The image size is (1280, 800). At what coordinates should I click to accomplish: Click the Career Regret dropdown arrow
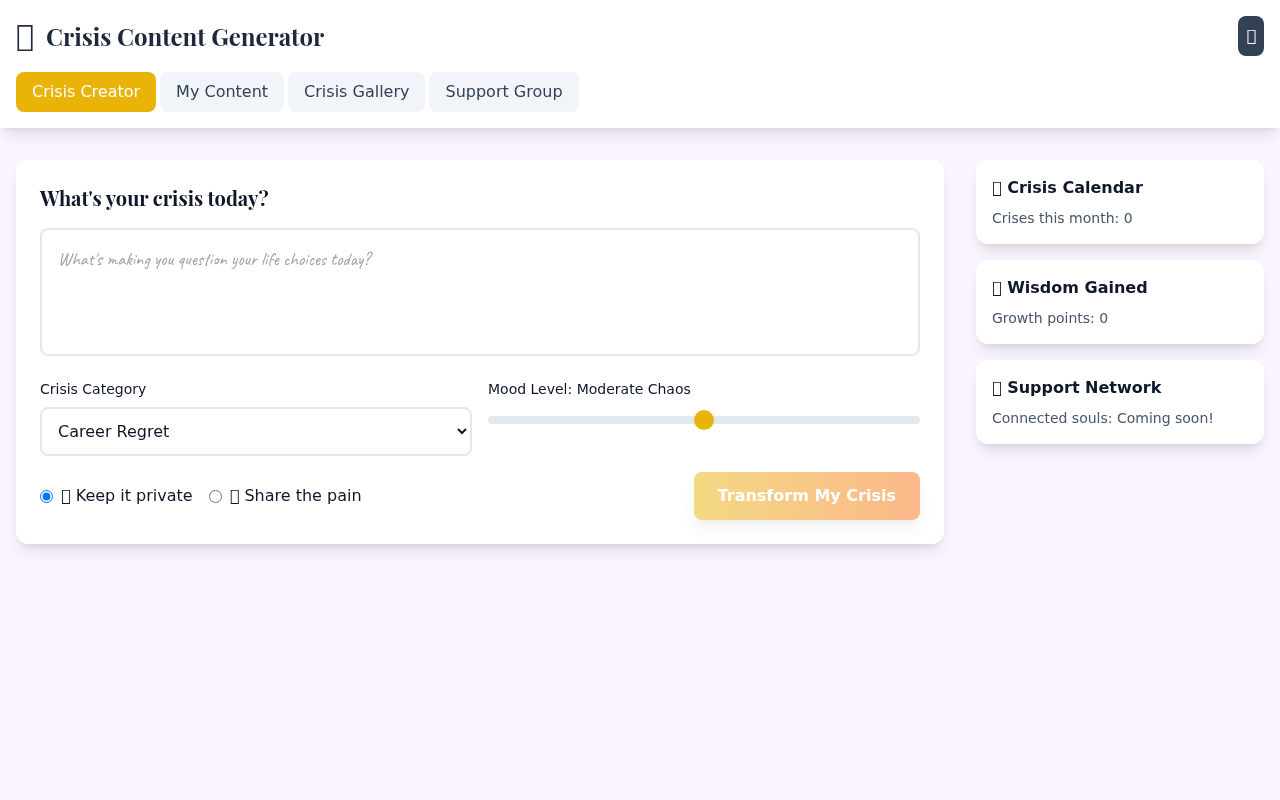point(461,431)
